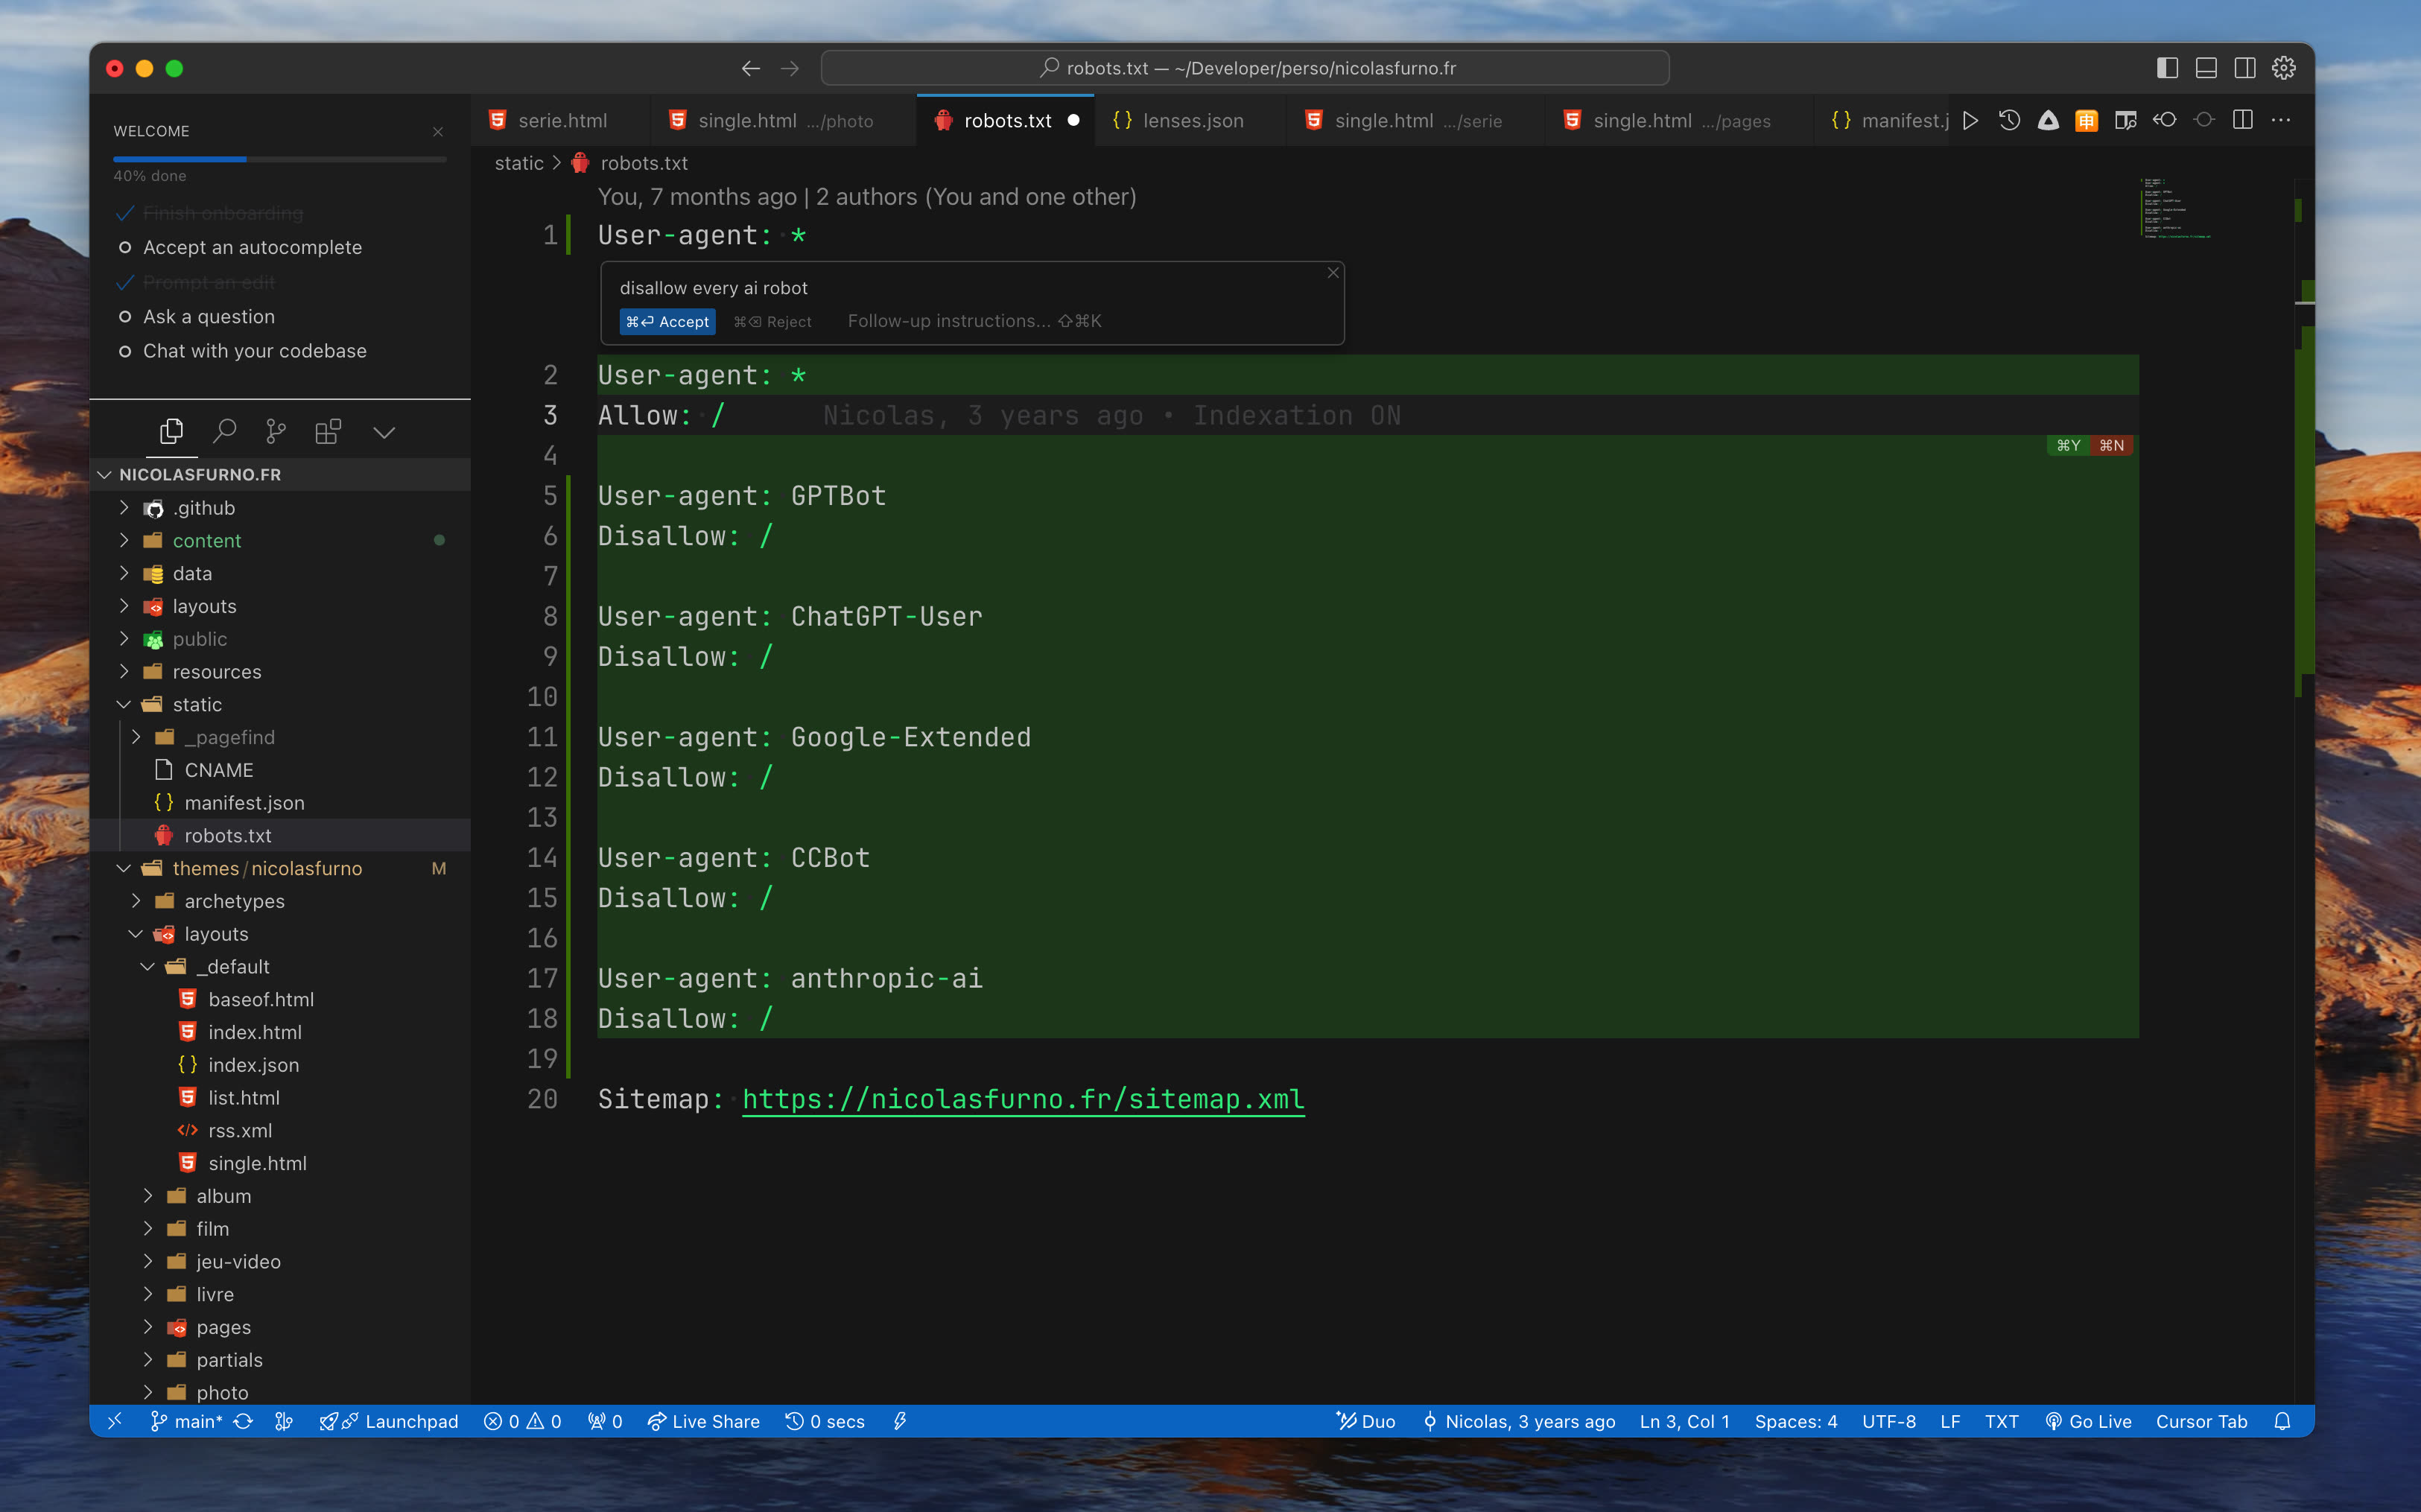Viewport: 2421px width, 1512px height.
Task: Toggle the bottom panel layout icon
Action: pyautogui.click(x=2206, y=68)
